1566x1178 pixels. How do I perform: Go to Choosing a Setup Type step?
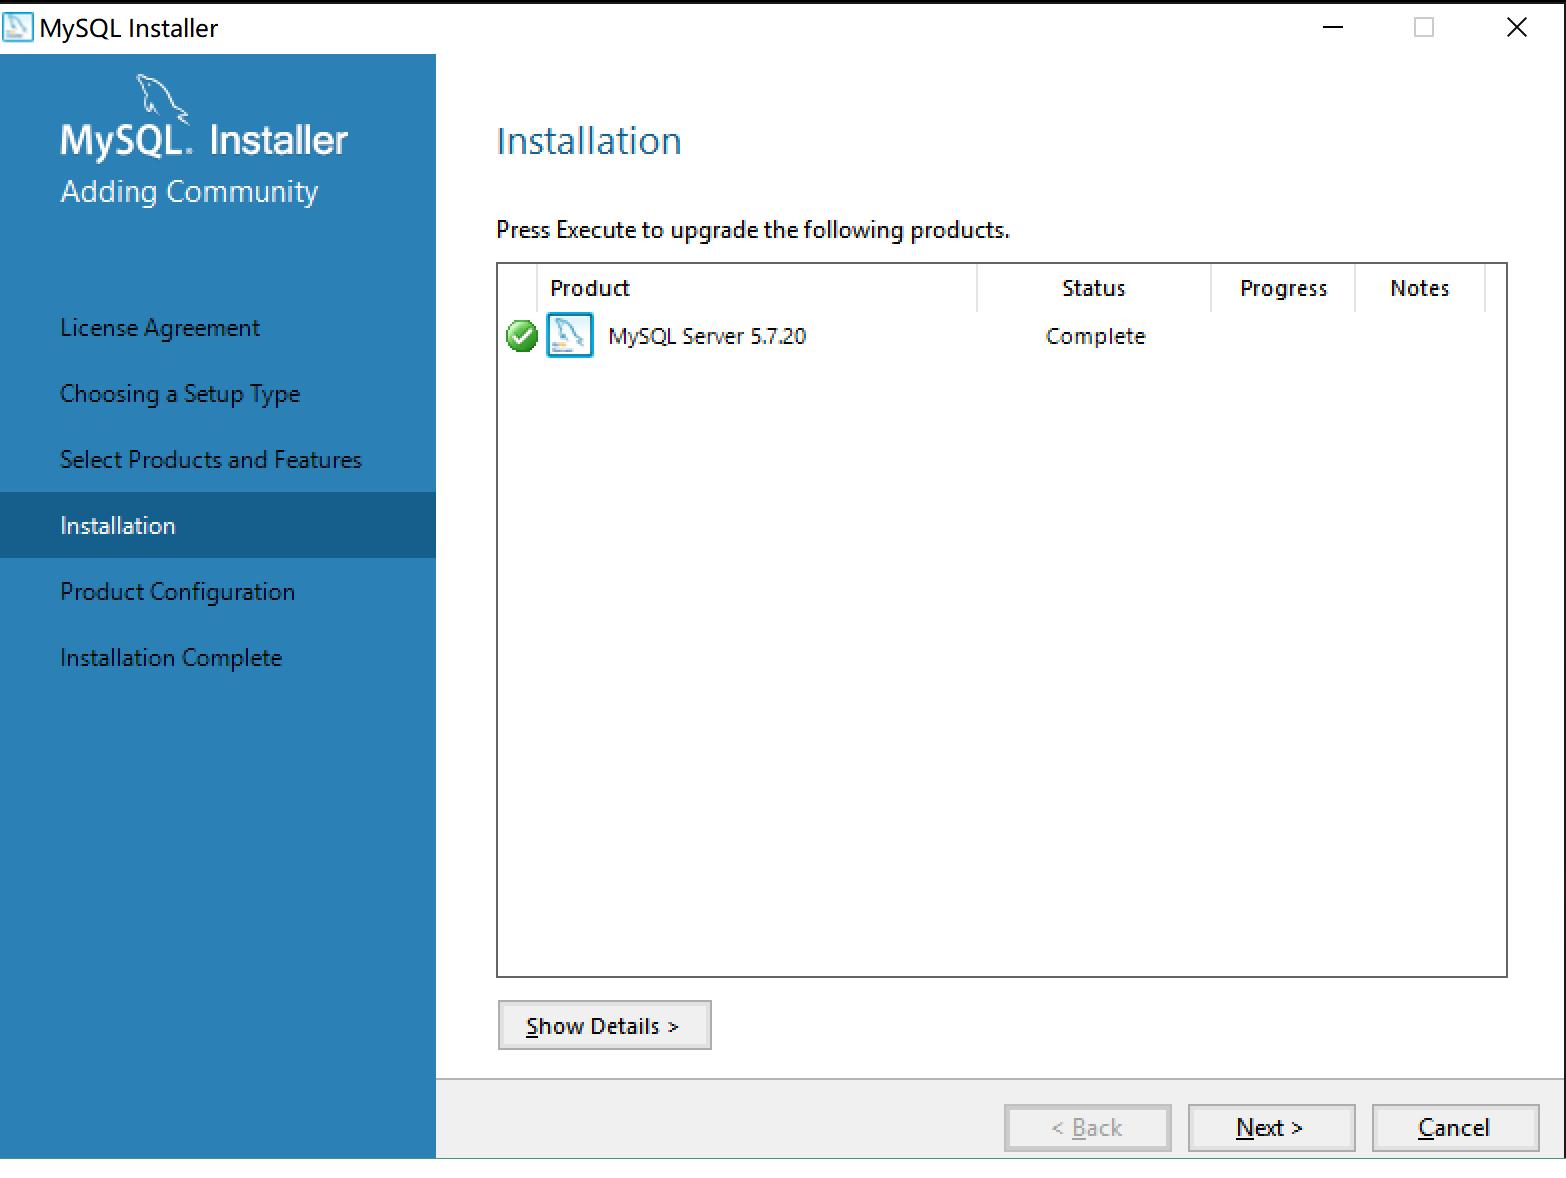click(180, 394)
